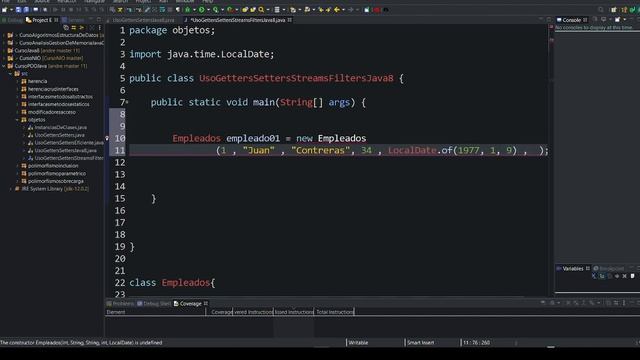Viewport: 640px width, 360px height.
Task: Switch to Java perspective icon at top right
Action: [624, 10]
